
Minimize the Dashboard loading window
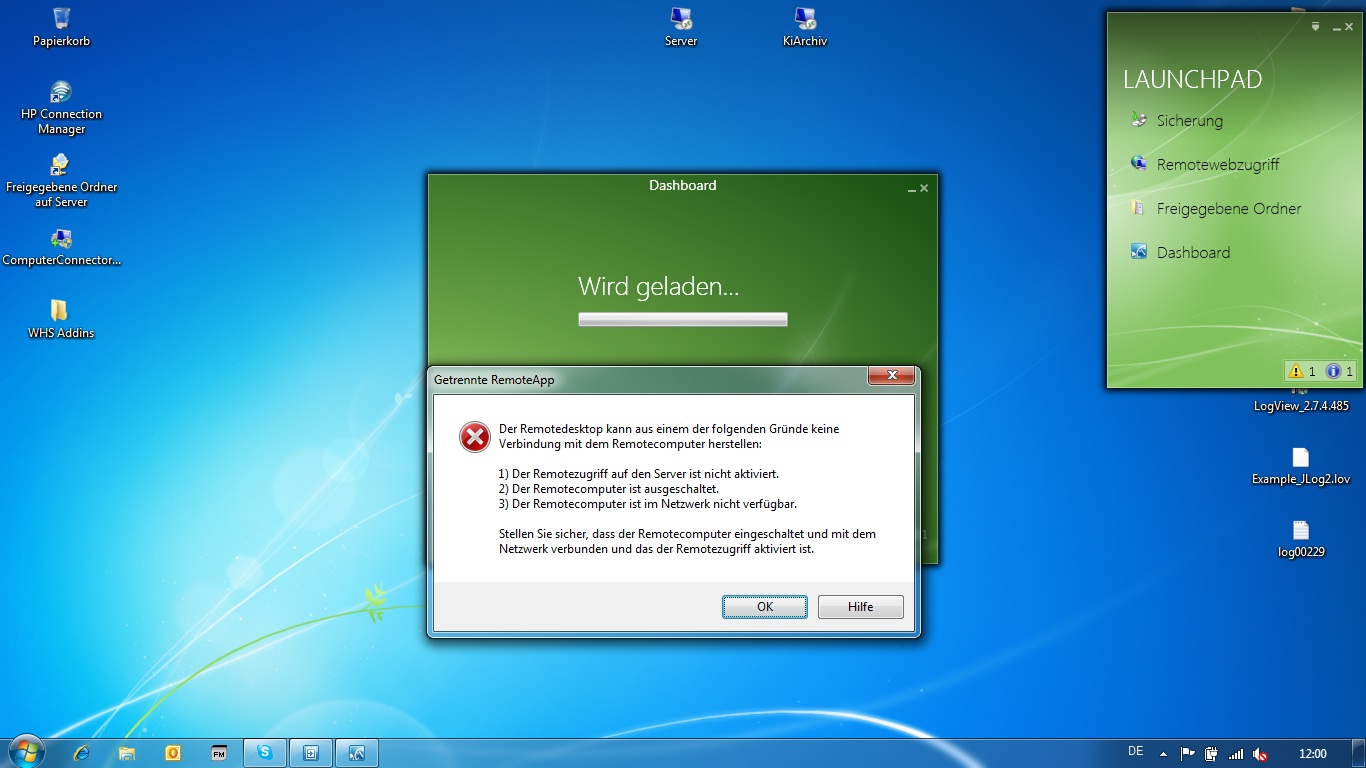pyautogui.click(x=911, y=188)
